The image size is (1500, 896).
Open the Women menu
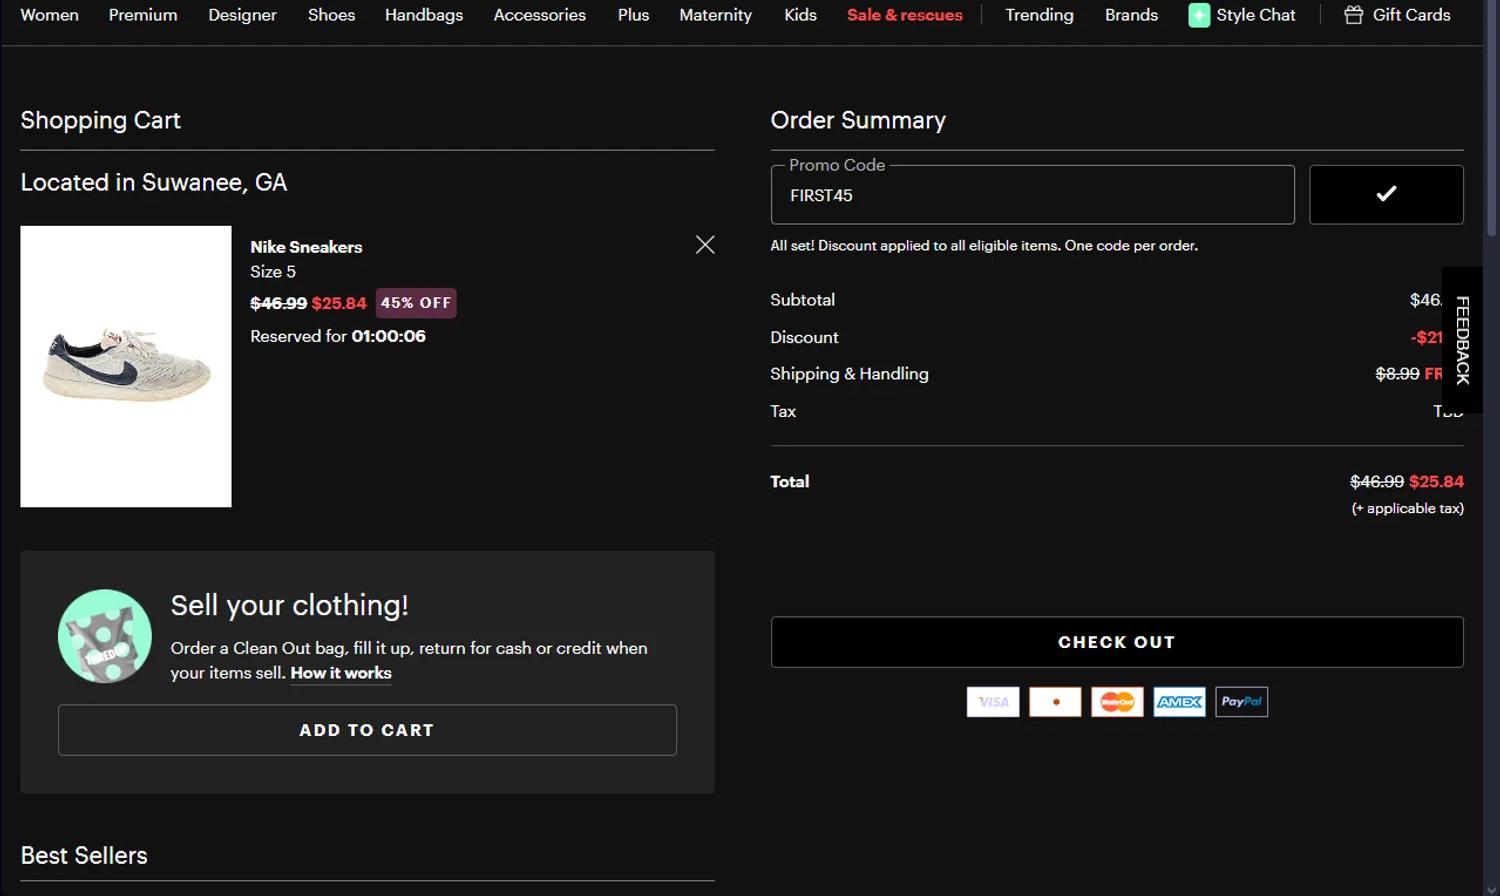(50, 15)
